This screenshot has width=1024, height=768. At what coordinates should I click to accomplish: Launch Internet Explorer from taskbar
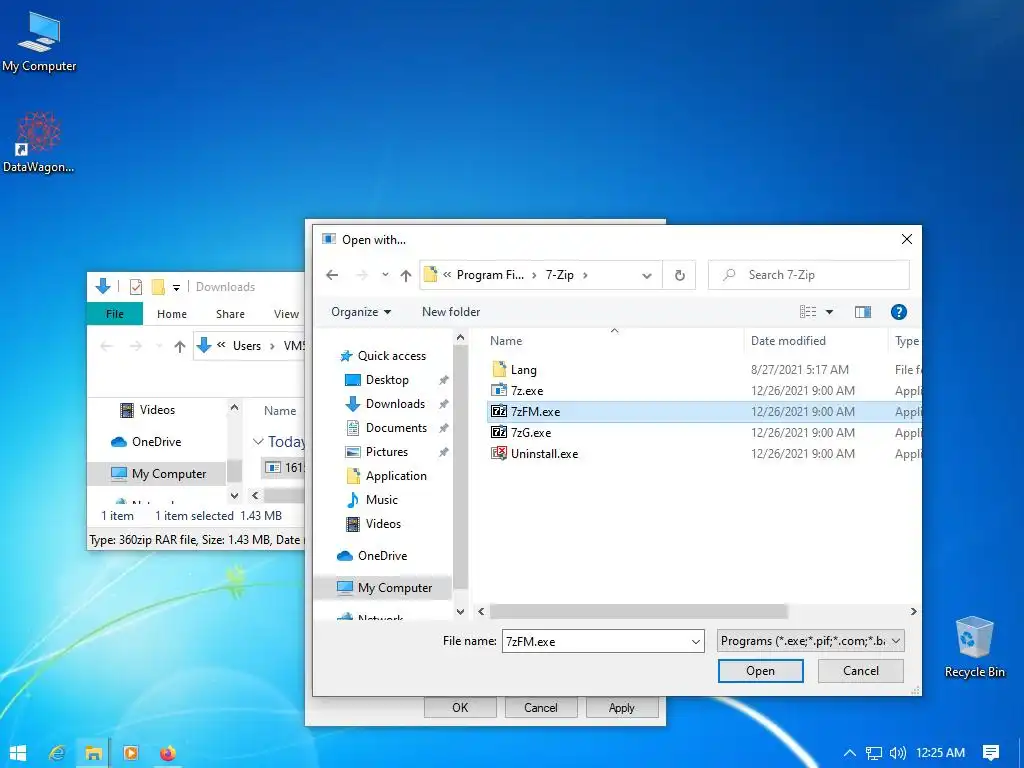tap(57, 753)
